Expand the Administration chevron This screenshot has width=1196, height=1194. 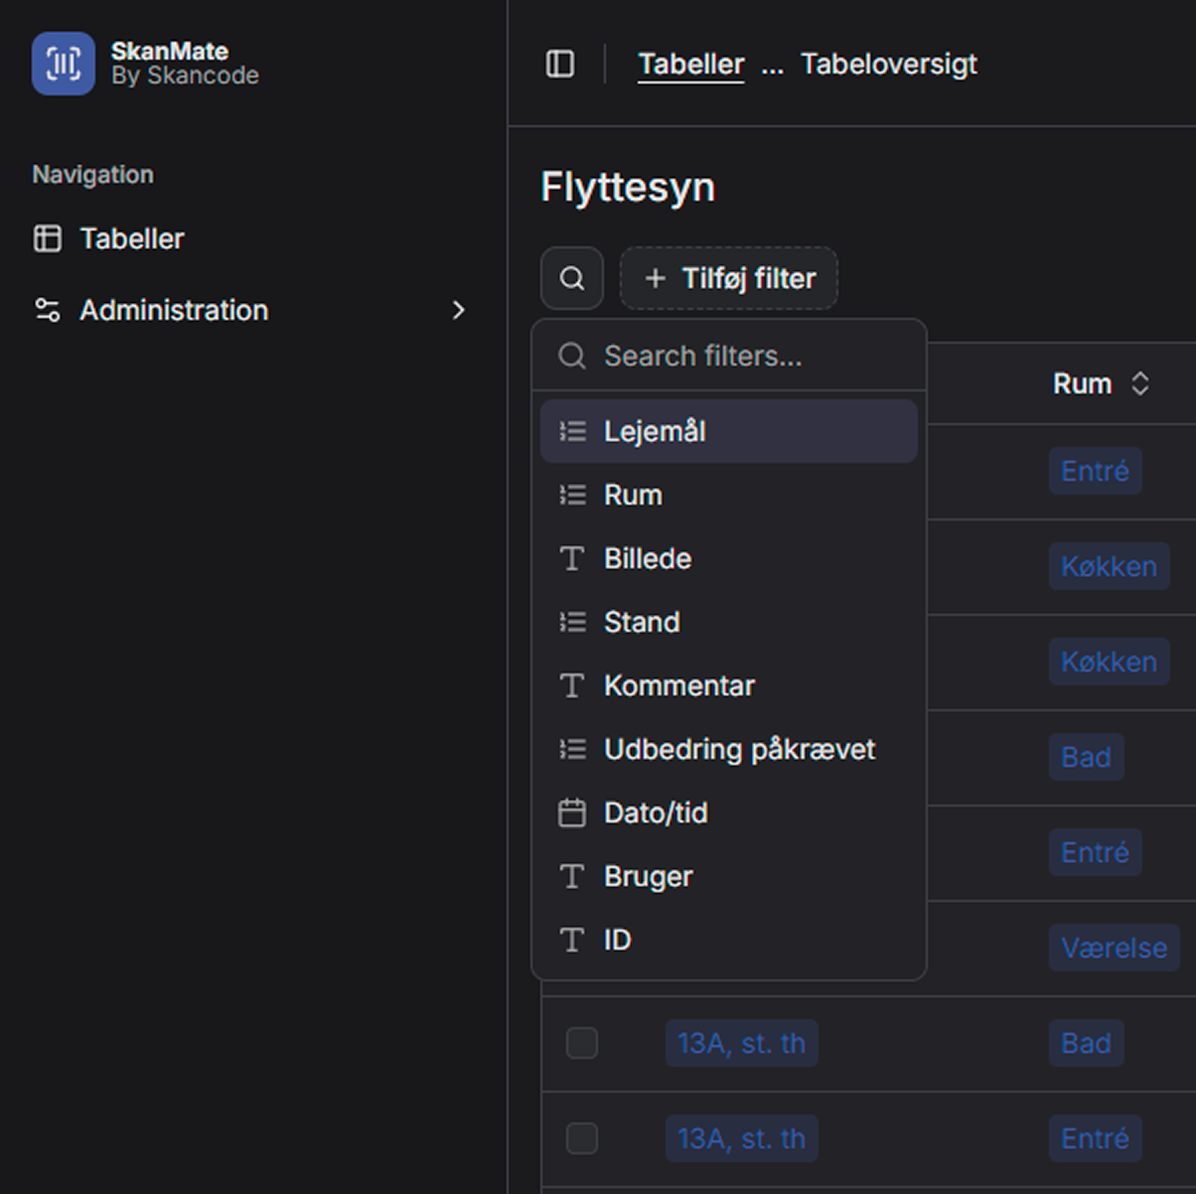[459, 311]
